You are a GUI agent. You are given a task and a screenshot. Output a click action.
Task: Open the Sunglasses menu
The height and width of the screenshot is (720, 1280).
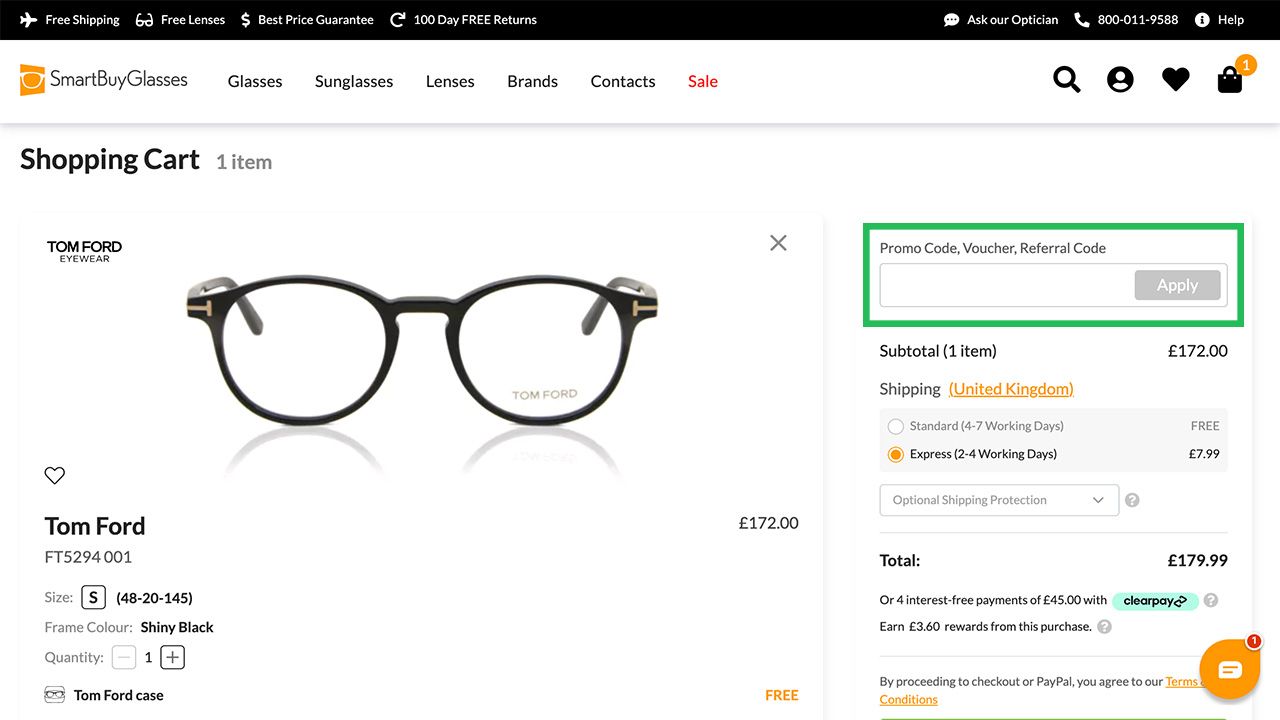click(x=354, y=81)
